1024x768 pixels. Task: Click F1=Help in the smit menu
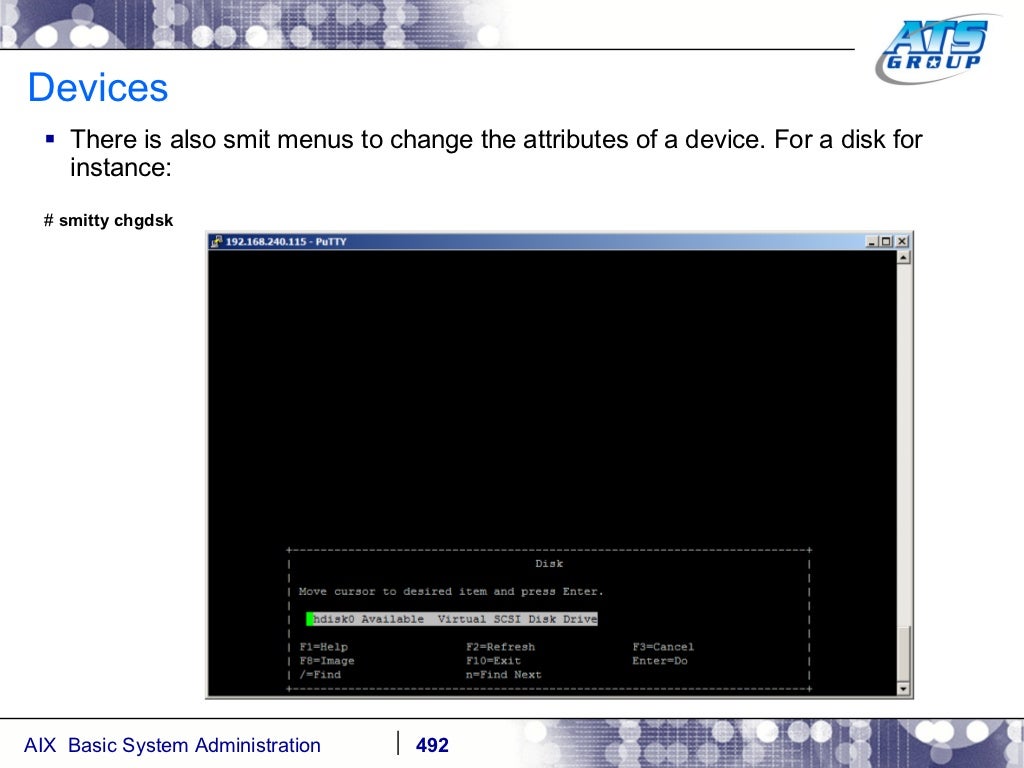324,647
